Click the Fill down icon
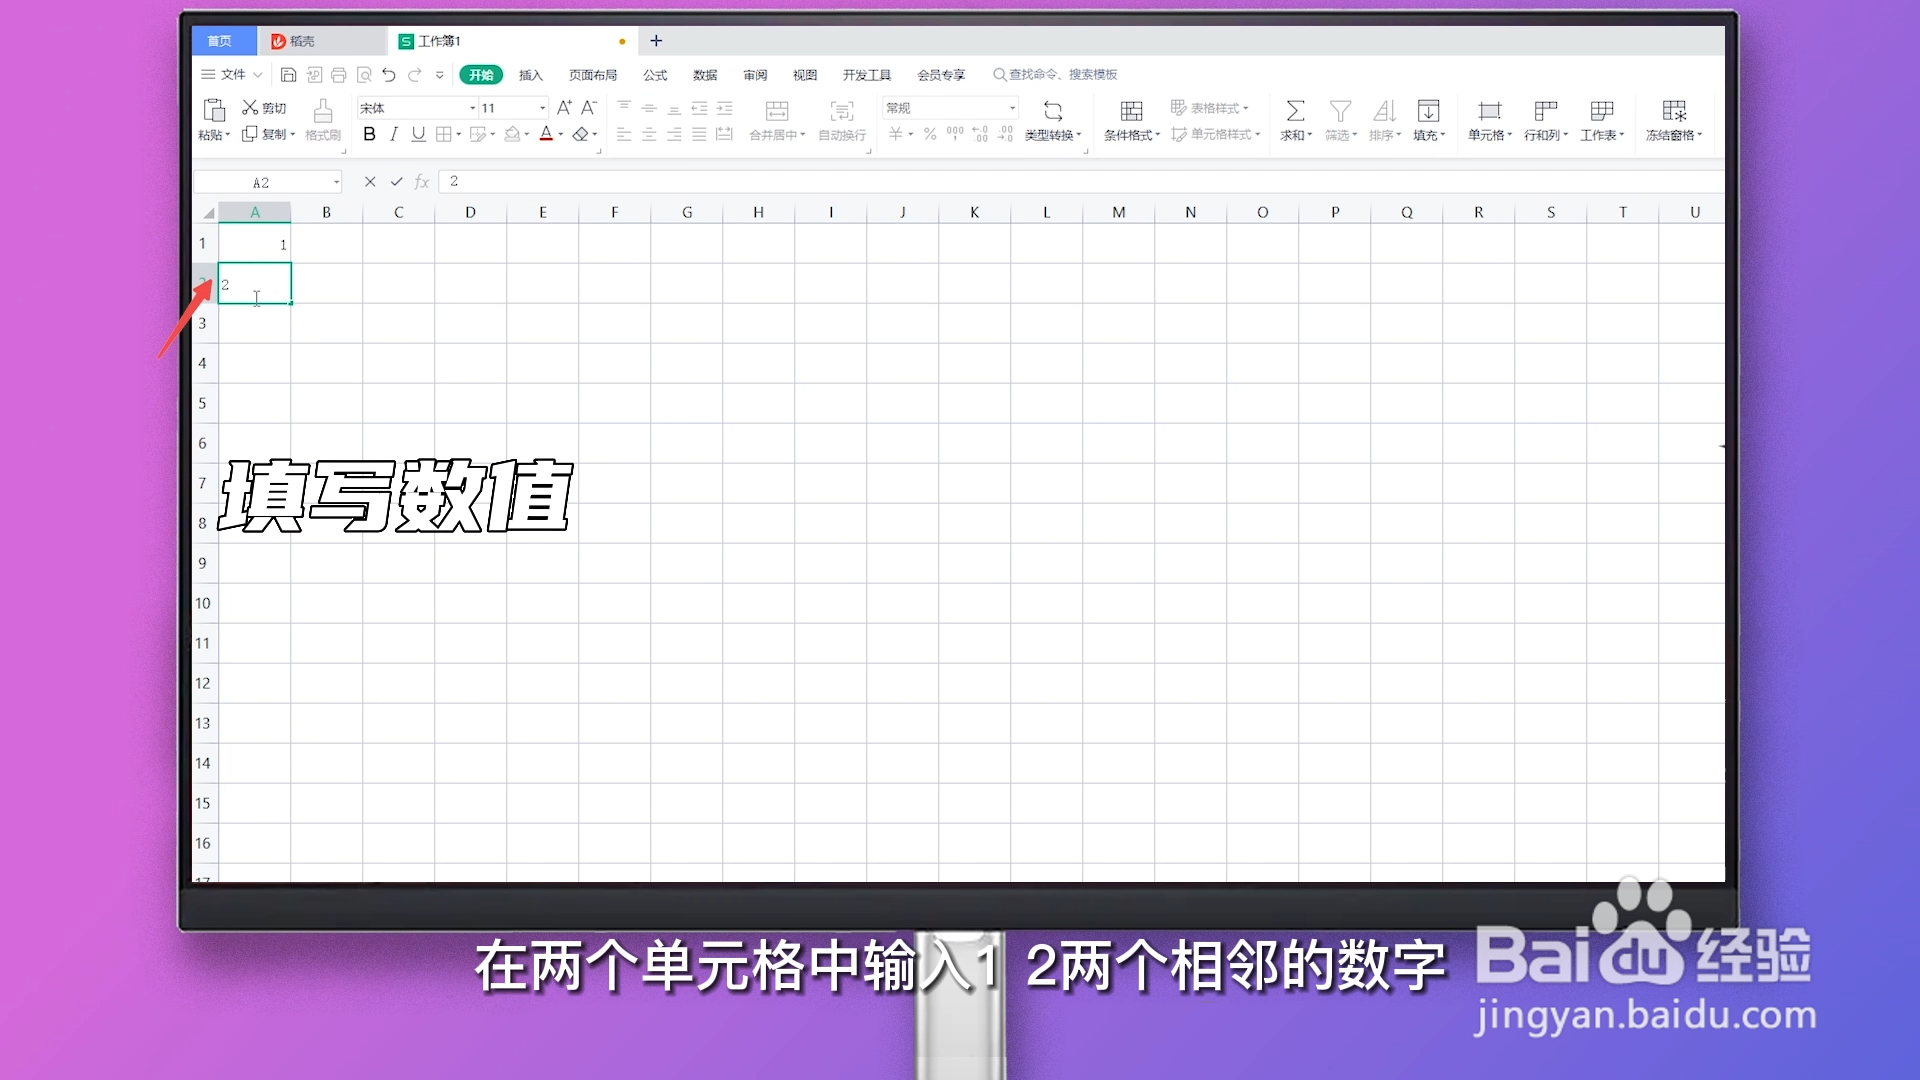The width and height of the screenshot is (1920, 1080). [1428, 111]
